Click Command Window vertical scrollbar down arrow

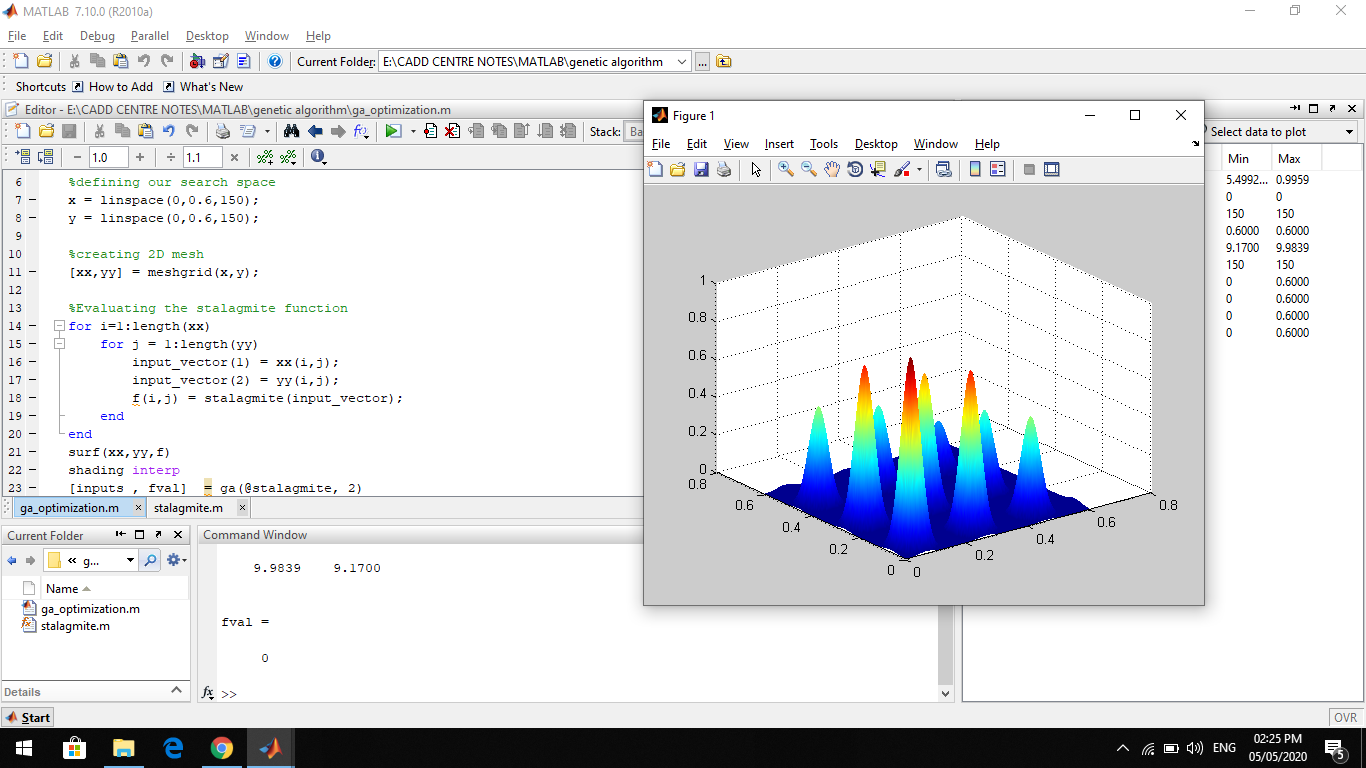[946, 693]
